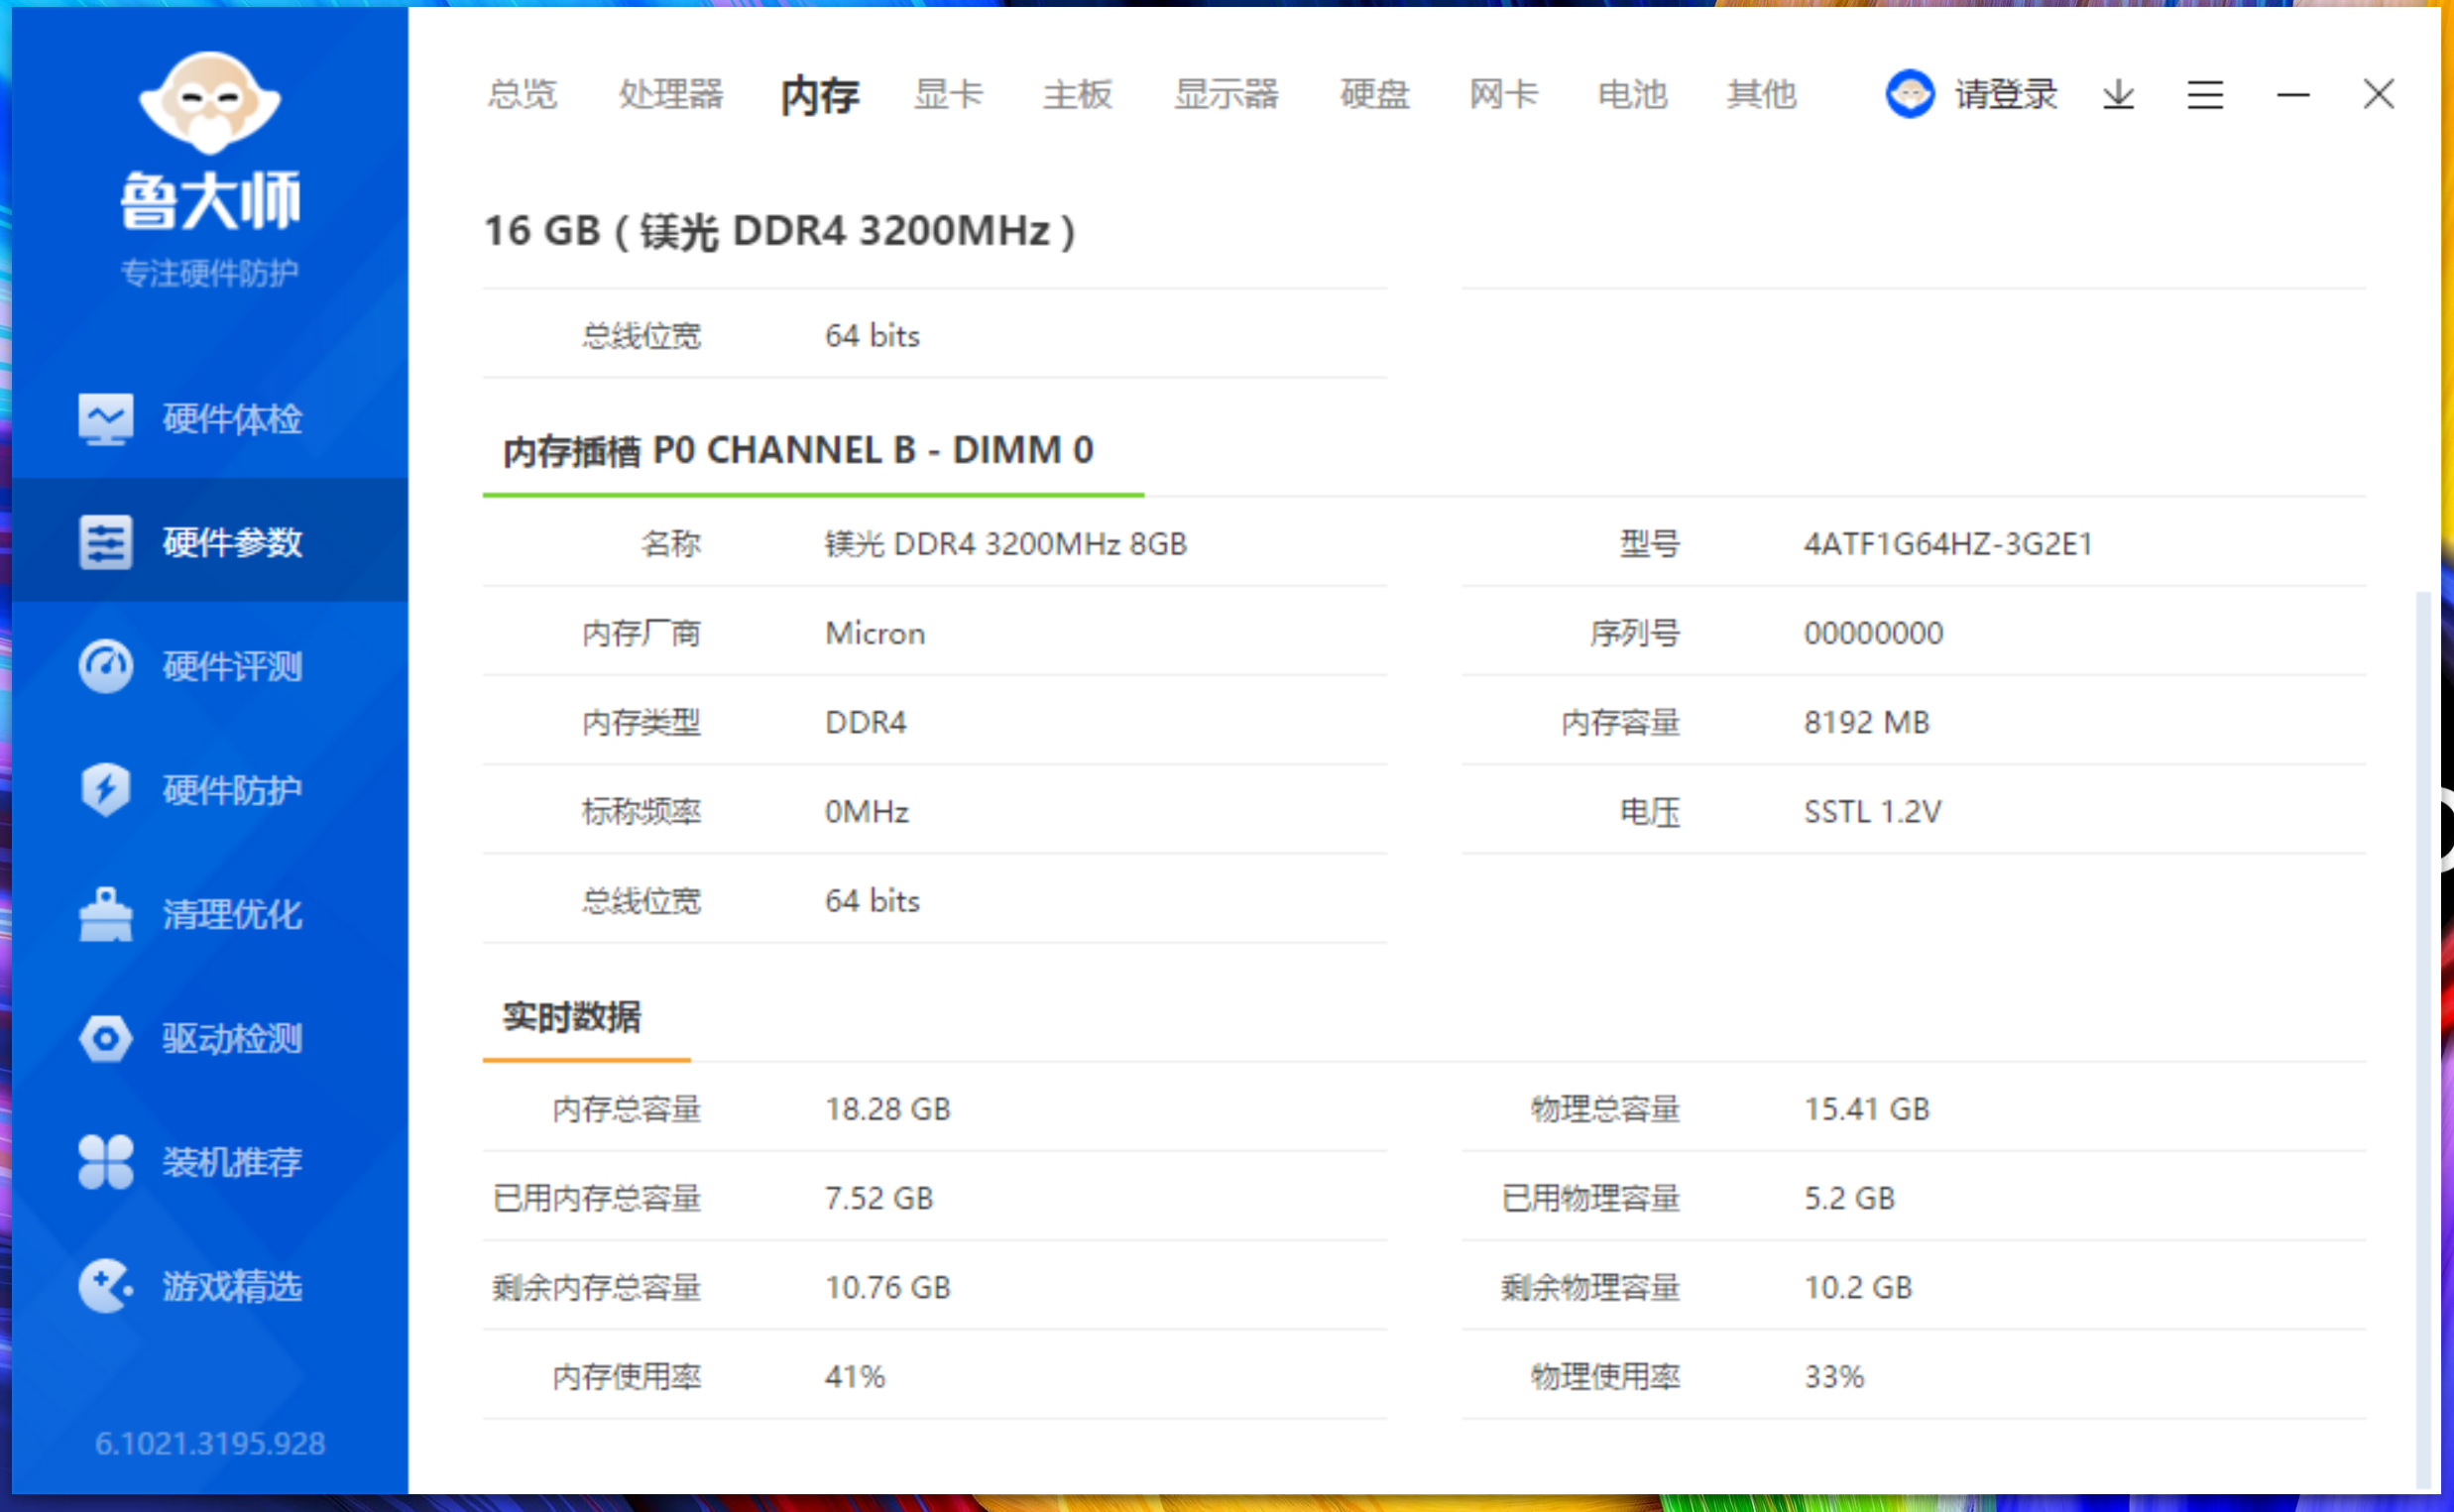This screenshot has width=2454, height=1512.
Task: Close the 鲁大师 window
Action: (2378, 95)
